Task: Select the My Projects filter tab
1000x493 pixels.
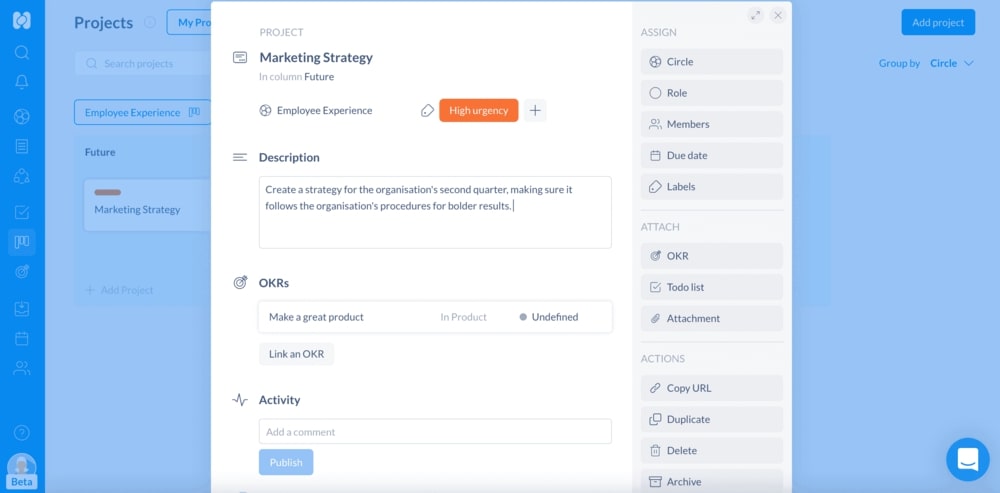Action: 189,22
